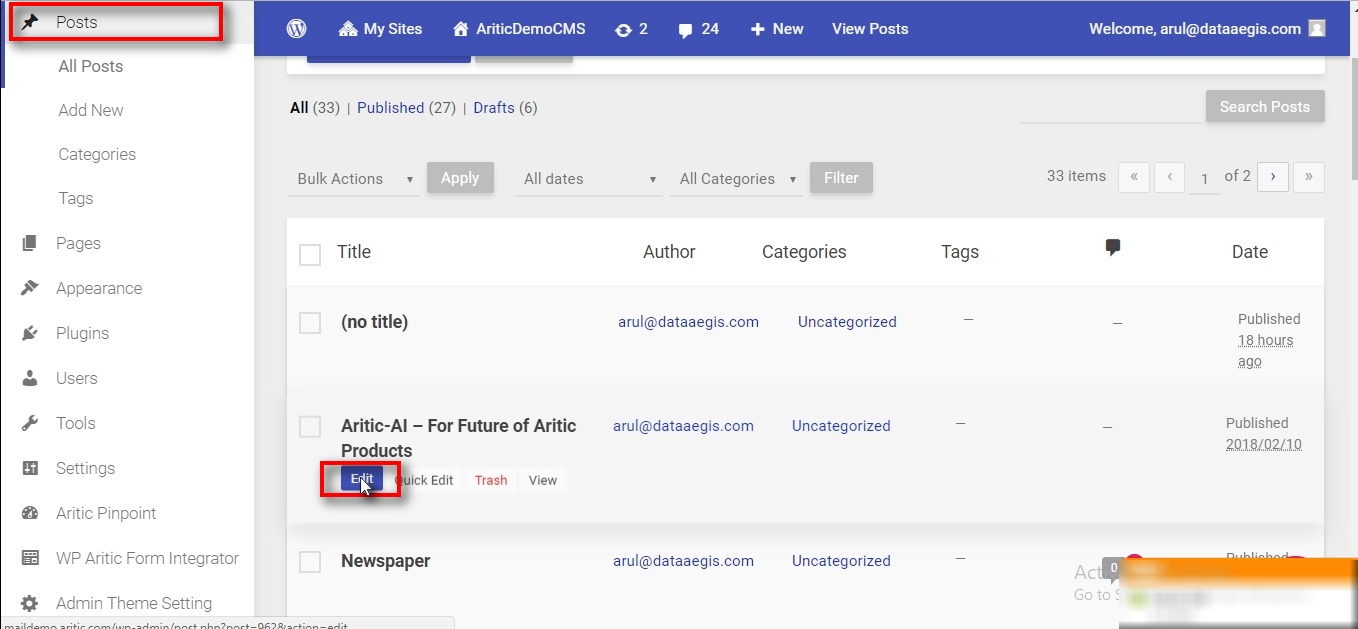Open the (no title) post

pyautogui.click(x=375, y=322)
